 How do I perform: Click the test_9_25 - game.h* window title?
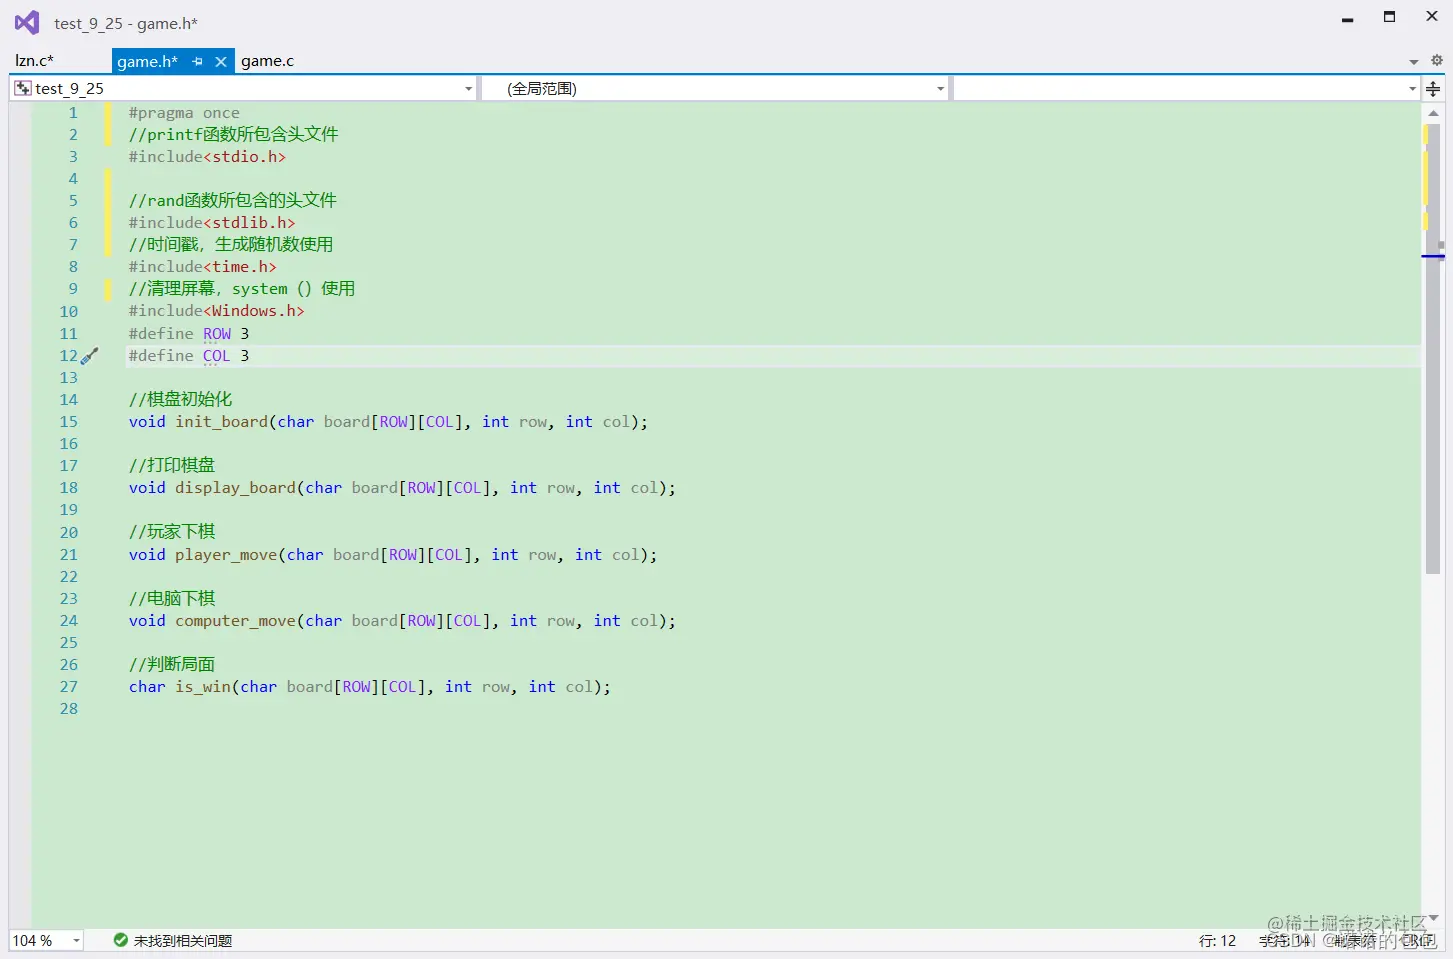pos(126,23)
